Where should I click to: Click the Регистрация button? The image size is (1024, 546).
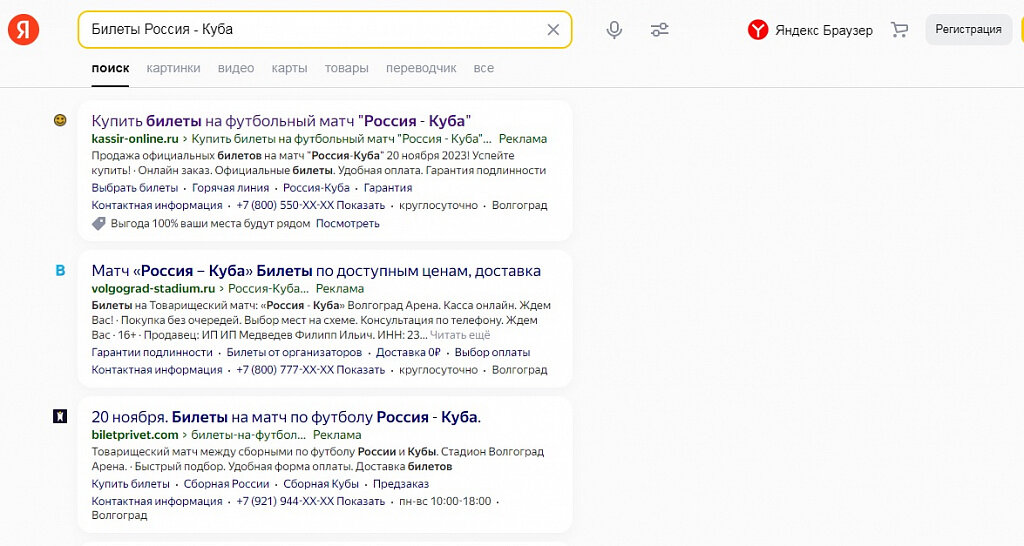[968, 29]
